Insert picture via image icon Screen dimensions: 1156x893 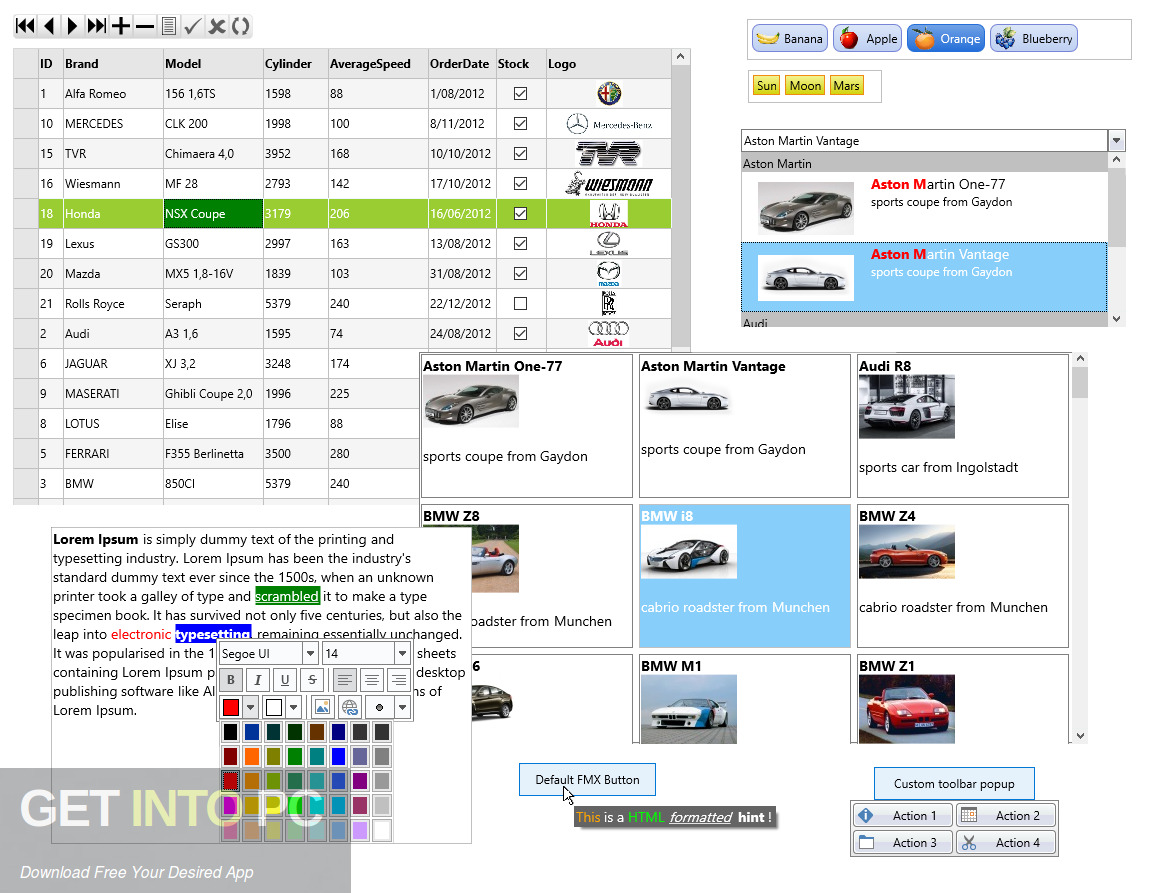point(322,707)
